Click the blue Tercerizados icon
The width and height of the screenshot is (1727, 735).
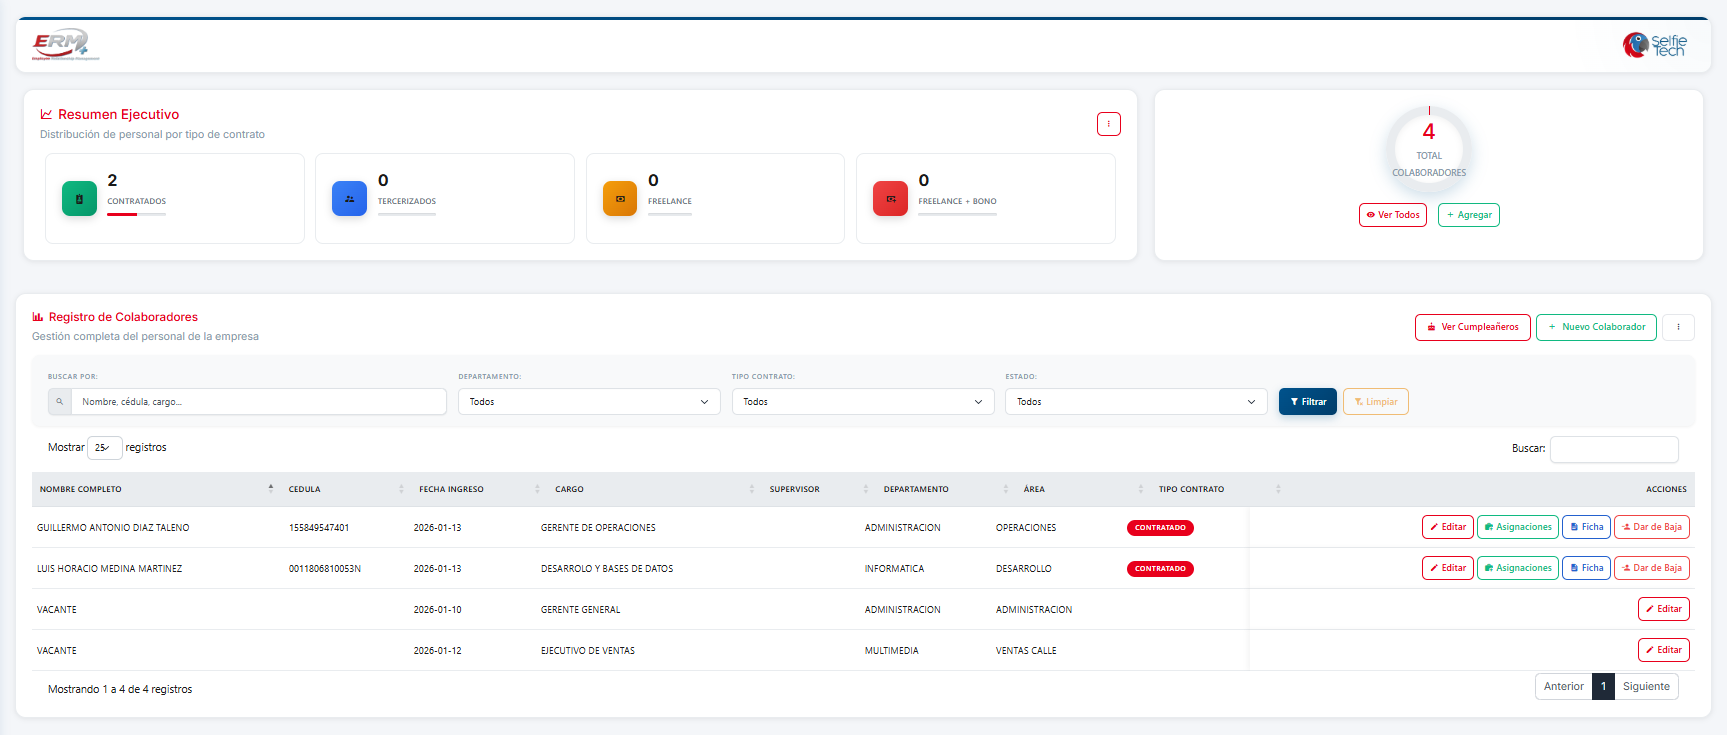click(349, 199)
